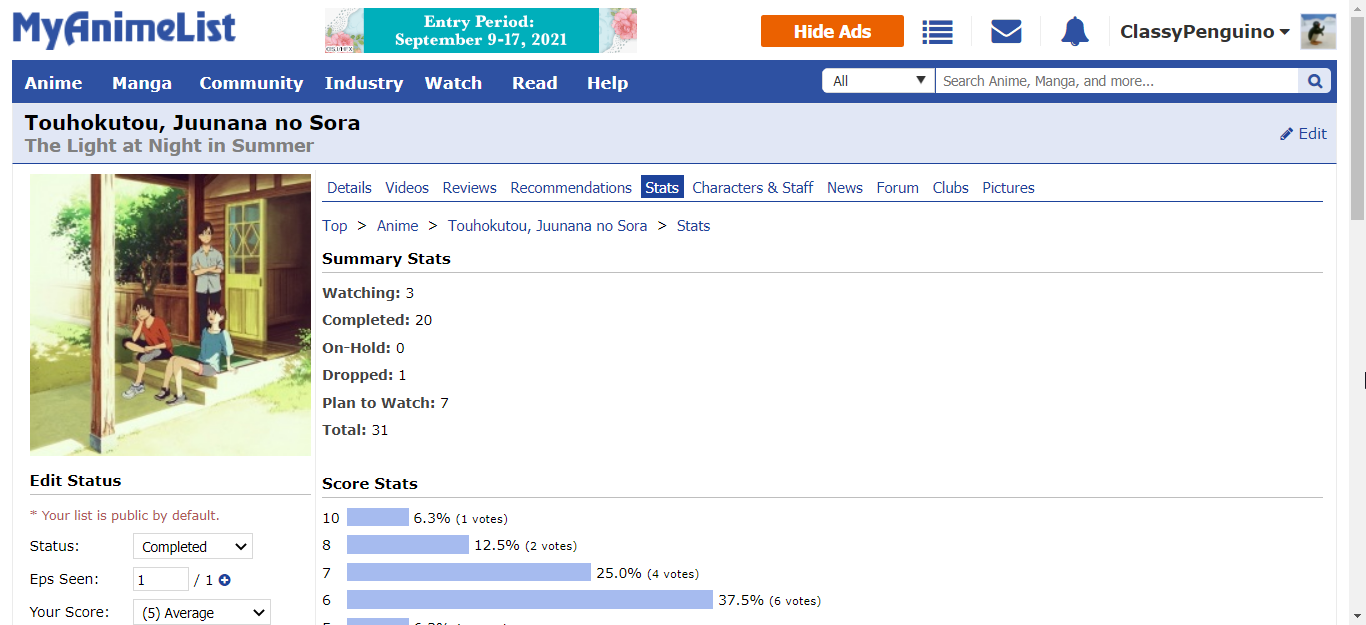This screenshot has width=1366, height=625.
Task: Click the 'Summary Stats' heading
Action: 386,259
